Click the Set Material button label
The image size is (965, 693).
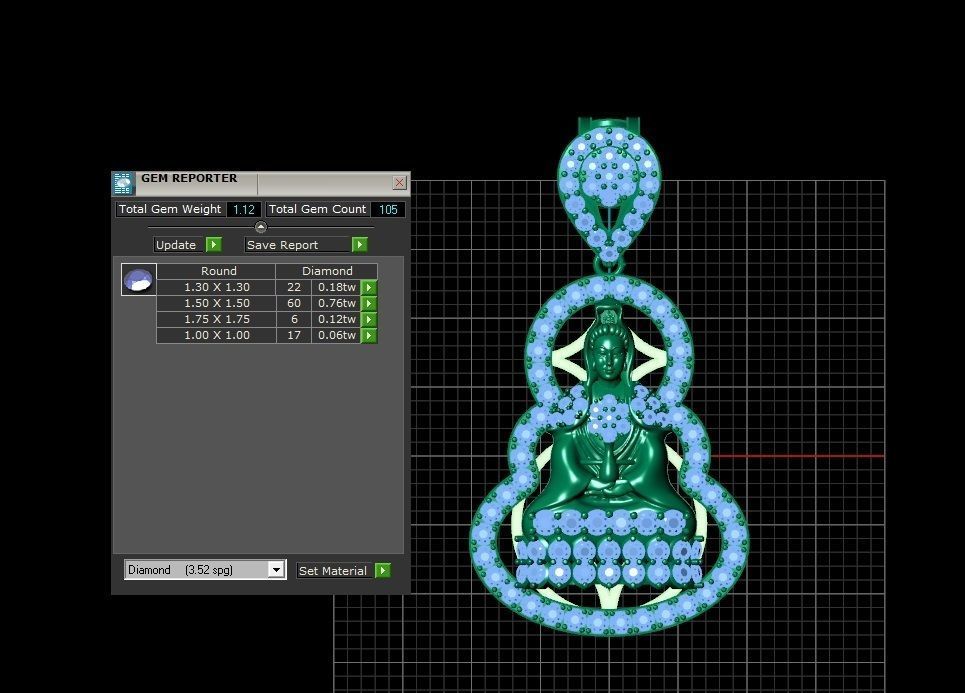coord(333,571)
